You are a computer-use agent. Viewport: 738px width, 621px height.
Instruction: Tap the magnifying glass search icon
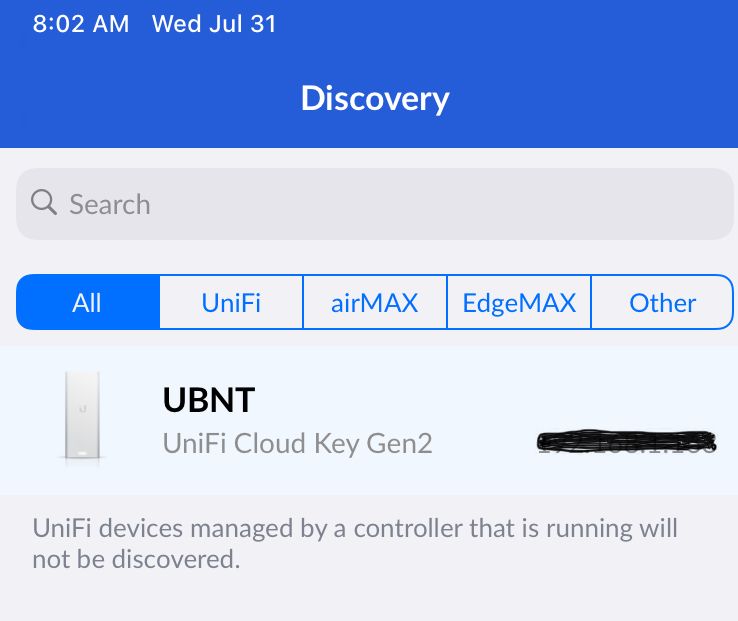[44, 203]
